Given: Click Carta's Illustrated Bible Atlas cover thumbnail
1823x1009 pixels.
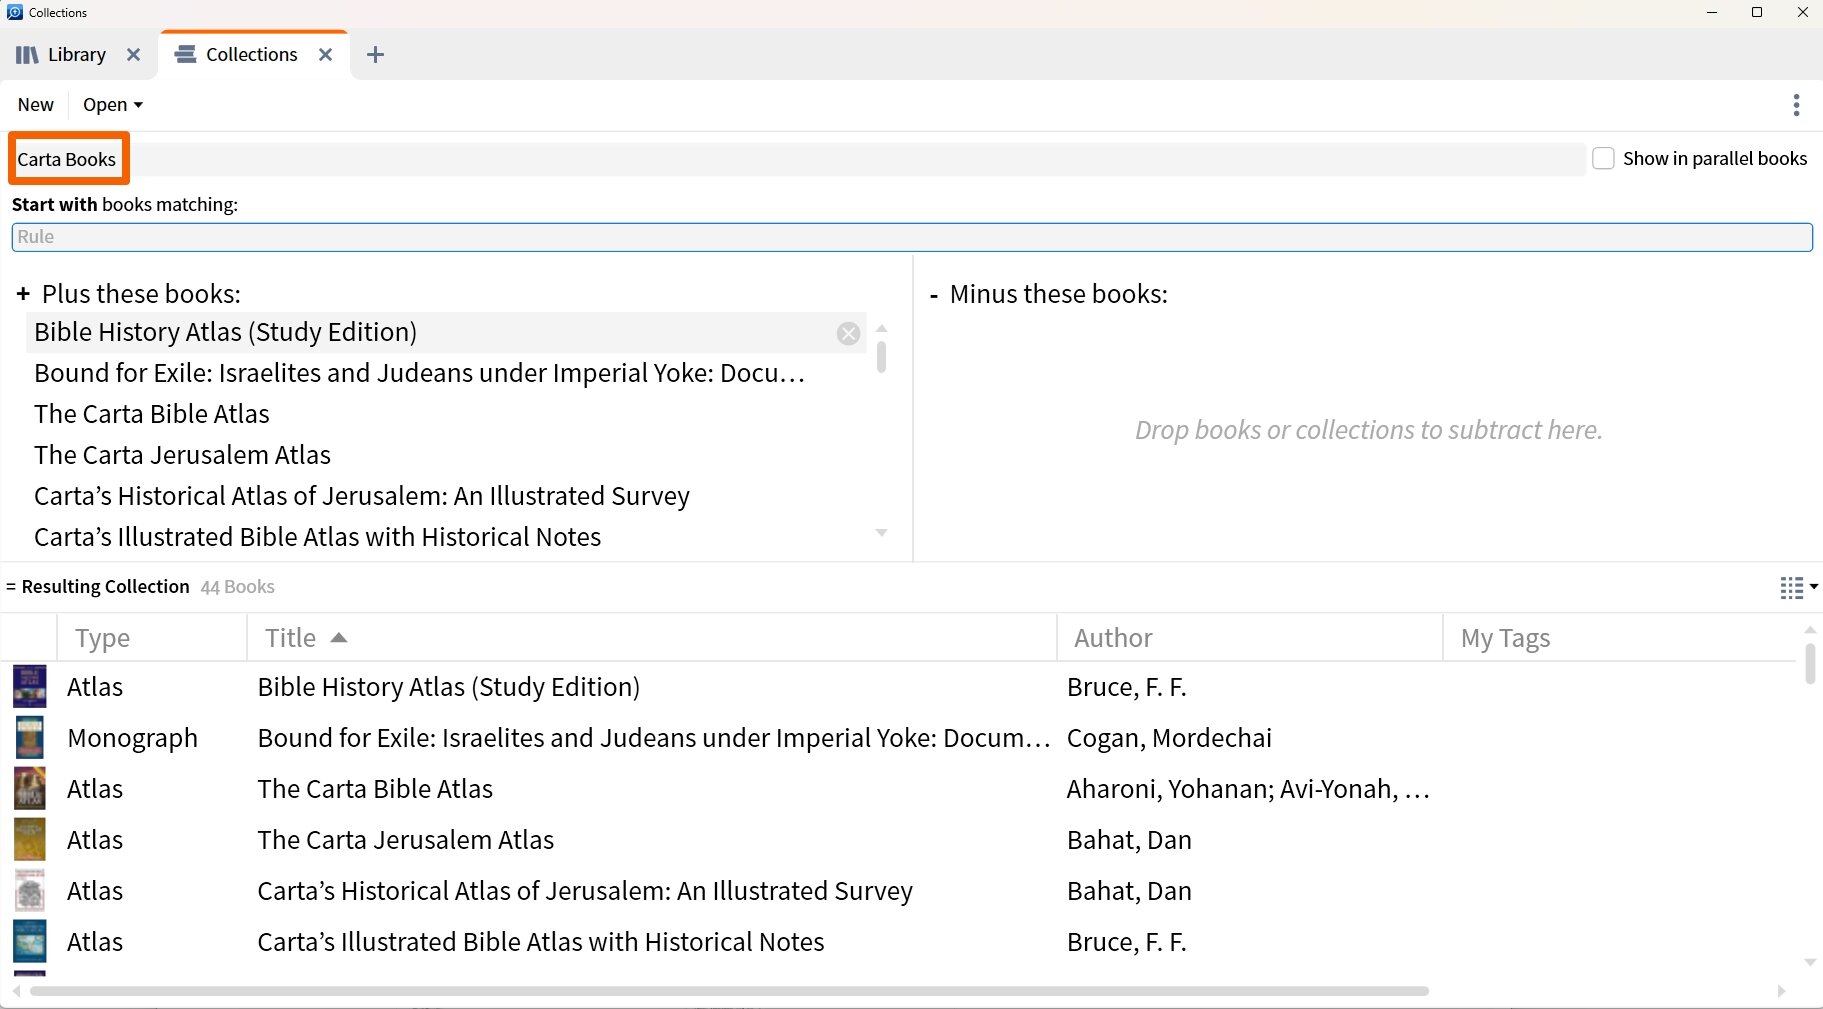Looking at the screenshot, I should click(29, 942).
